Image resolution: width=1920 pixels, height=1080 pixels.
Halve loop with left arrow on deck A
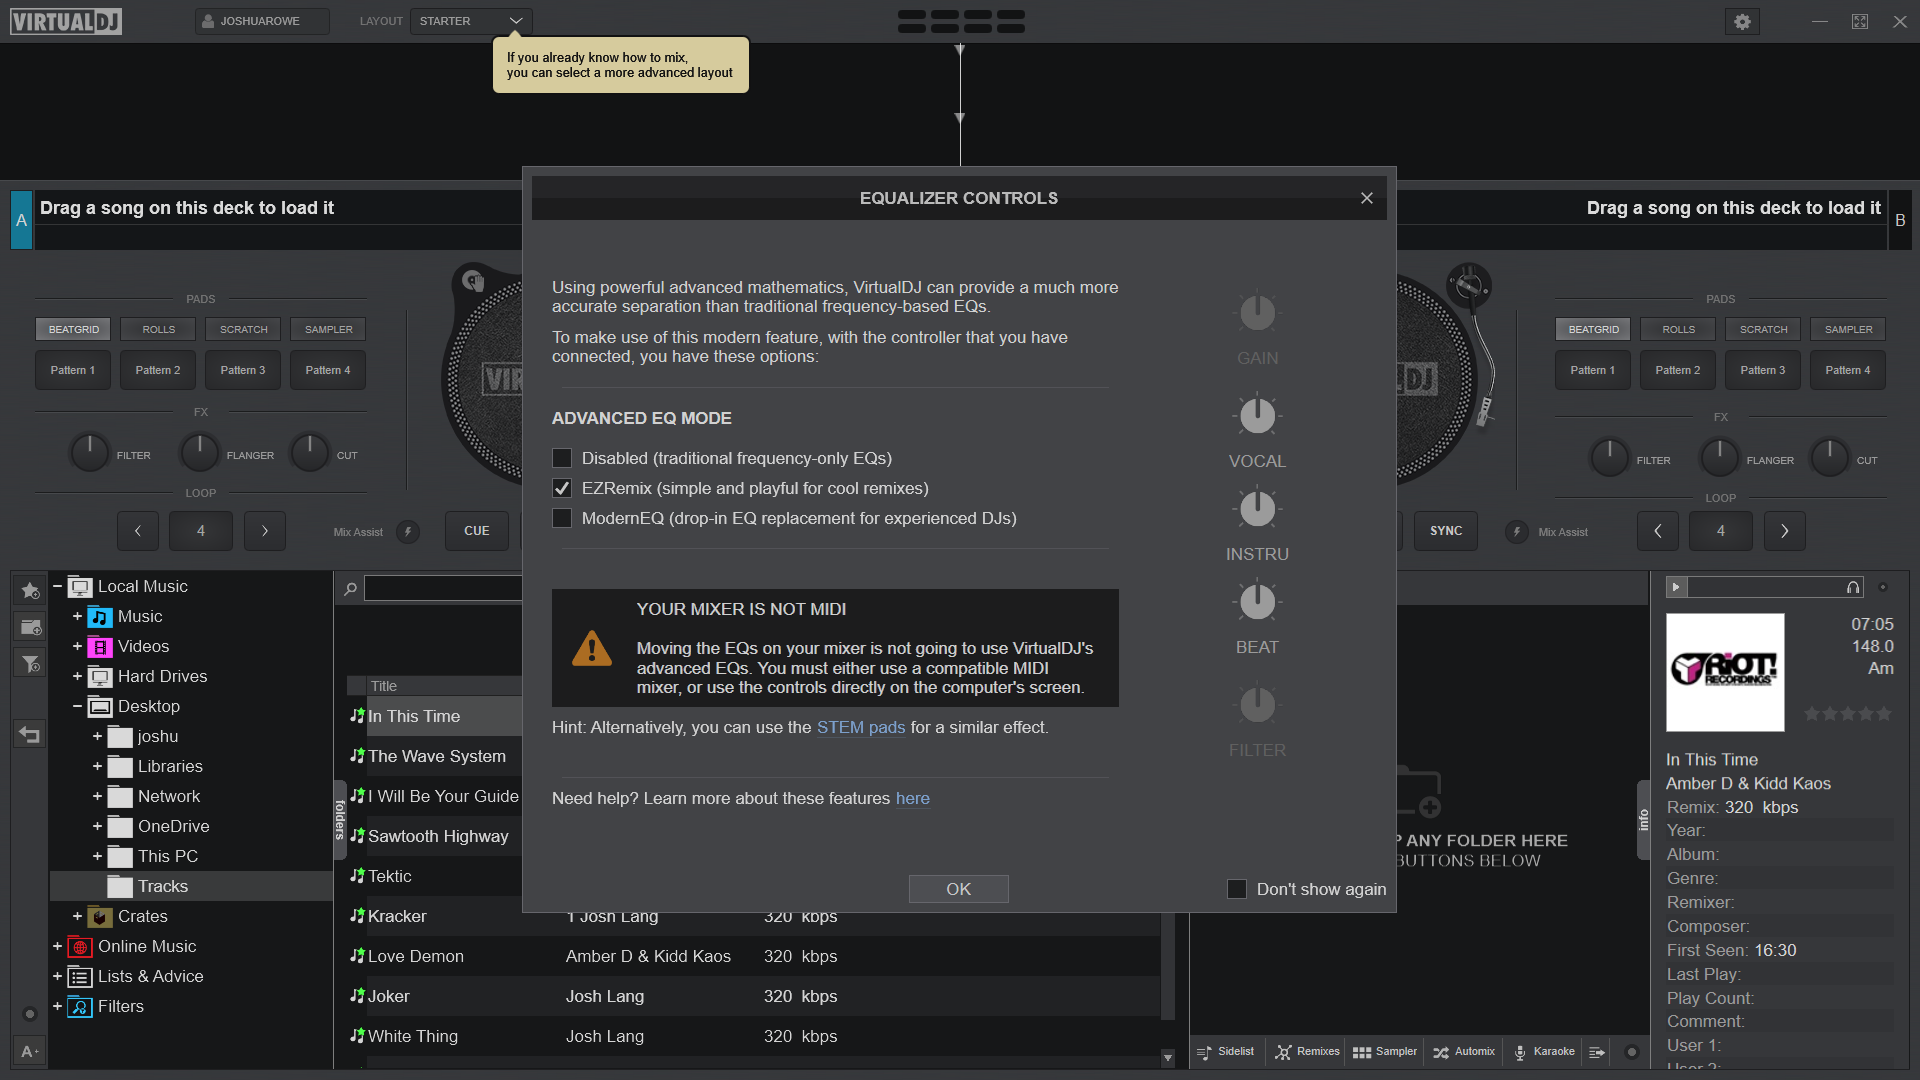tap(138, 531)
